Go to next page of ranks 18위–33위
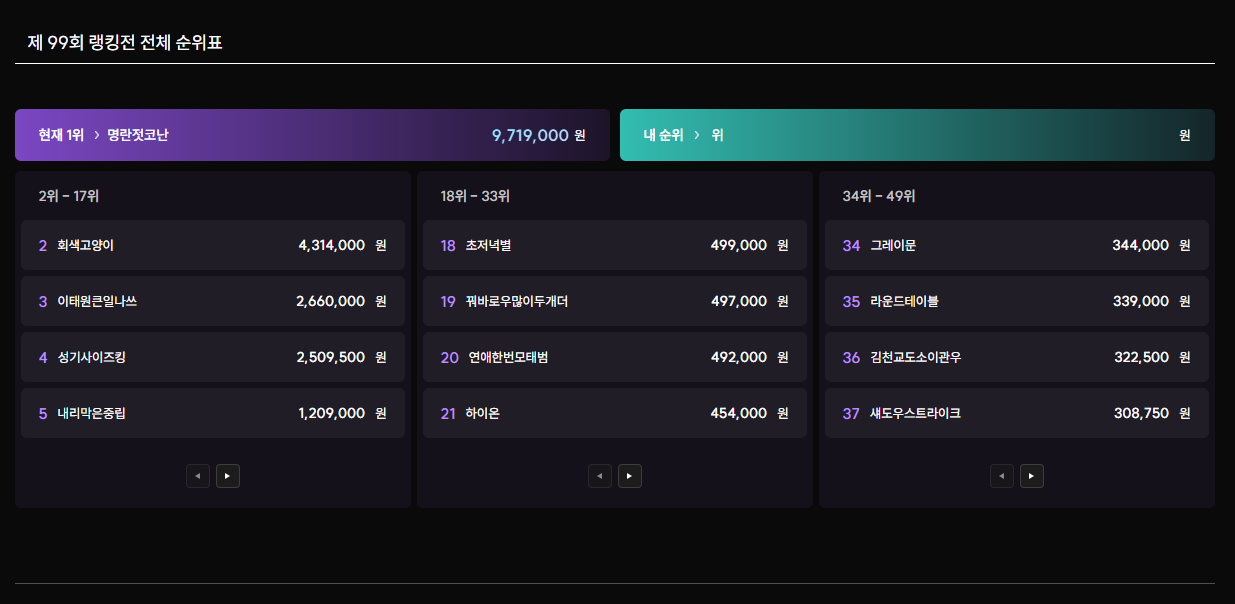This screenshot has height=604, width=1235. click(629, 476)
